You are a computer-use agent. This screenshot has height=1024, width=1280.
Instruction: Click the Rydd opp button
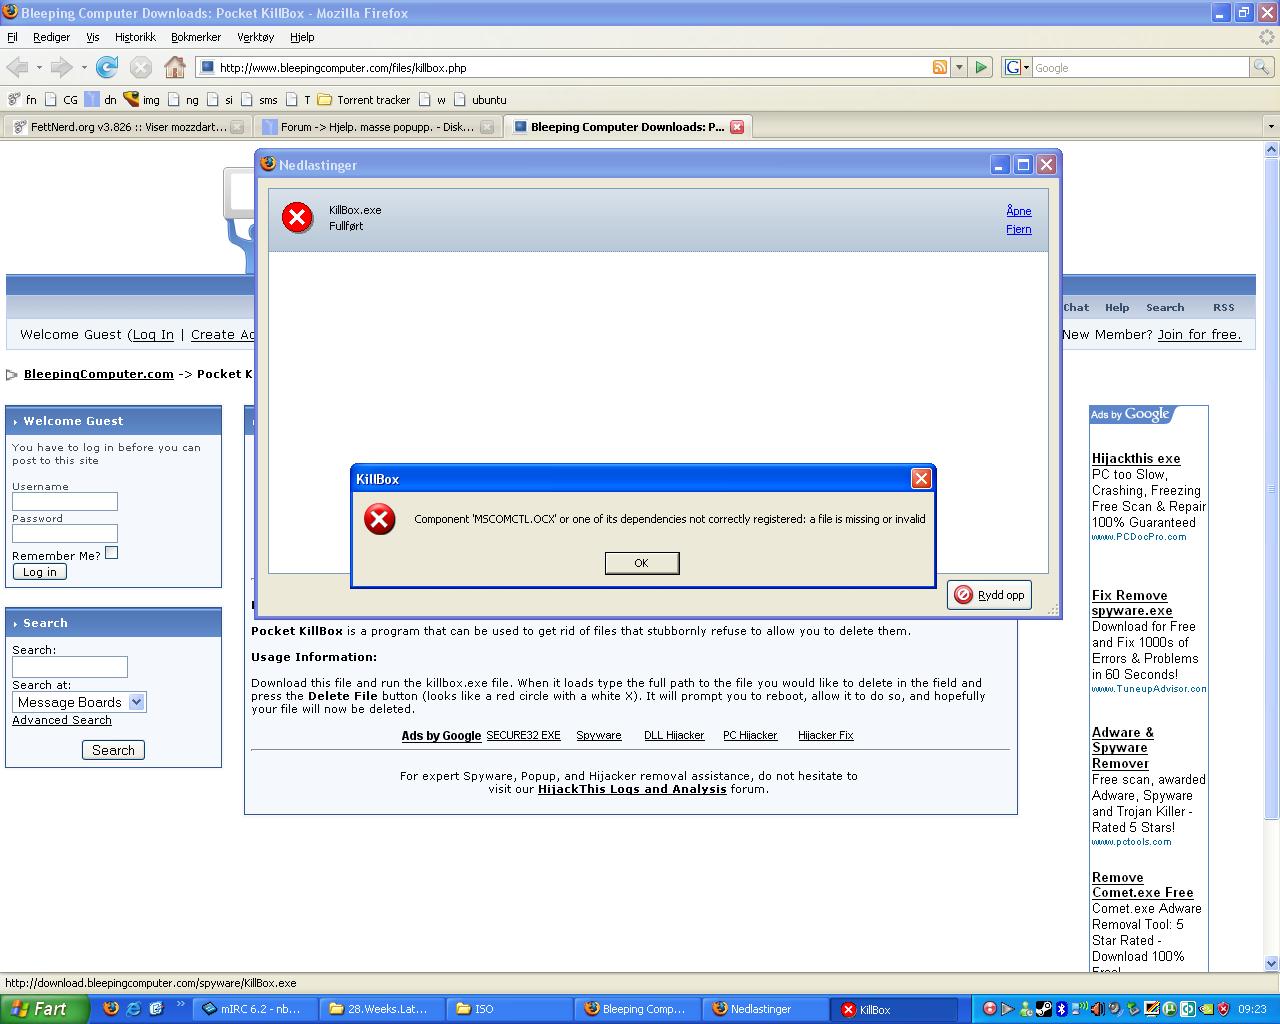[989, 595]
